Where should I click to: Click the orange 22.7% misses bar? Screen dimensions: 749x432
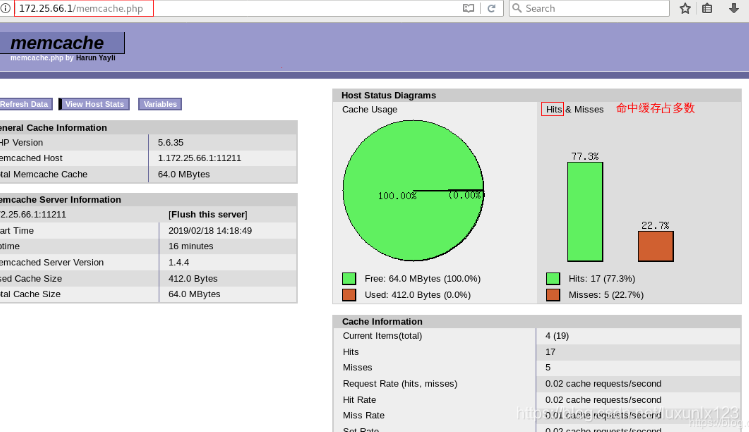(x=656, y=246)
